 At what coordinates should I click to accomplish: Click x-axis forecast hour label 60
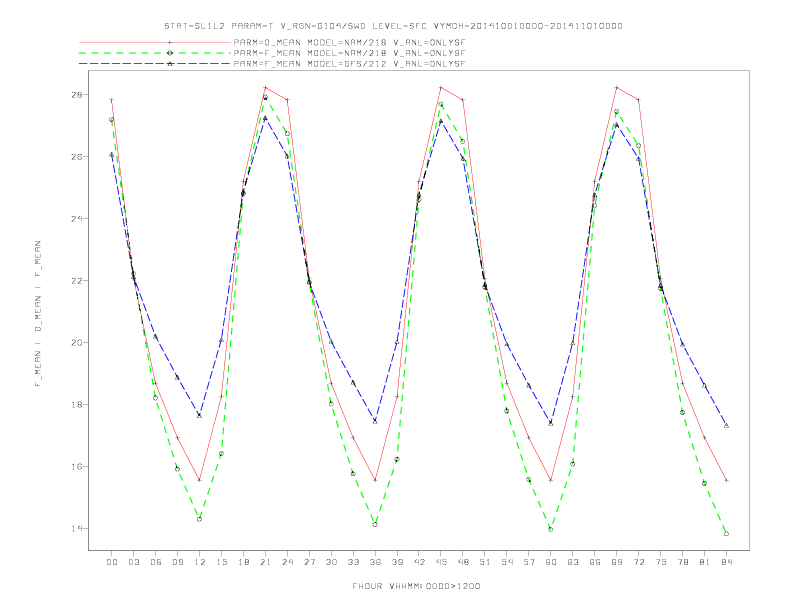(x=551, y=562)
